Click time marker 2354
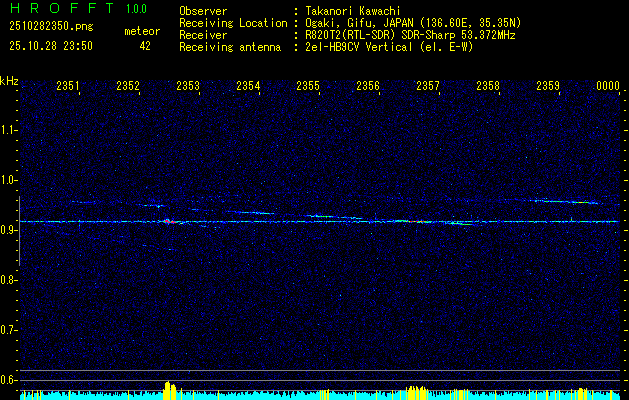 (248, 86)
